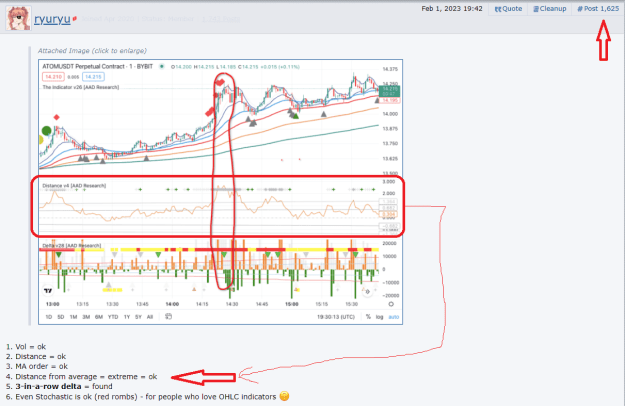This screenshot has width=625, height=406.
Task: Click the large green circle chart marker
Action: click(x=47, y=130)
